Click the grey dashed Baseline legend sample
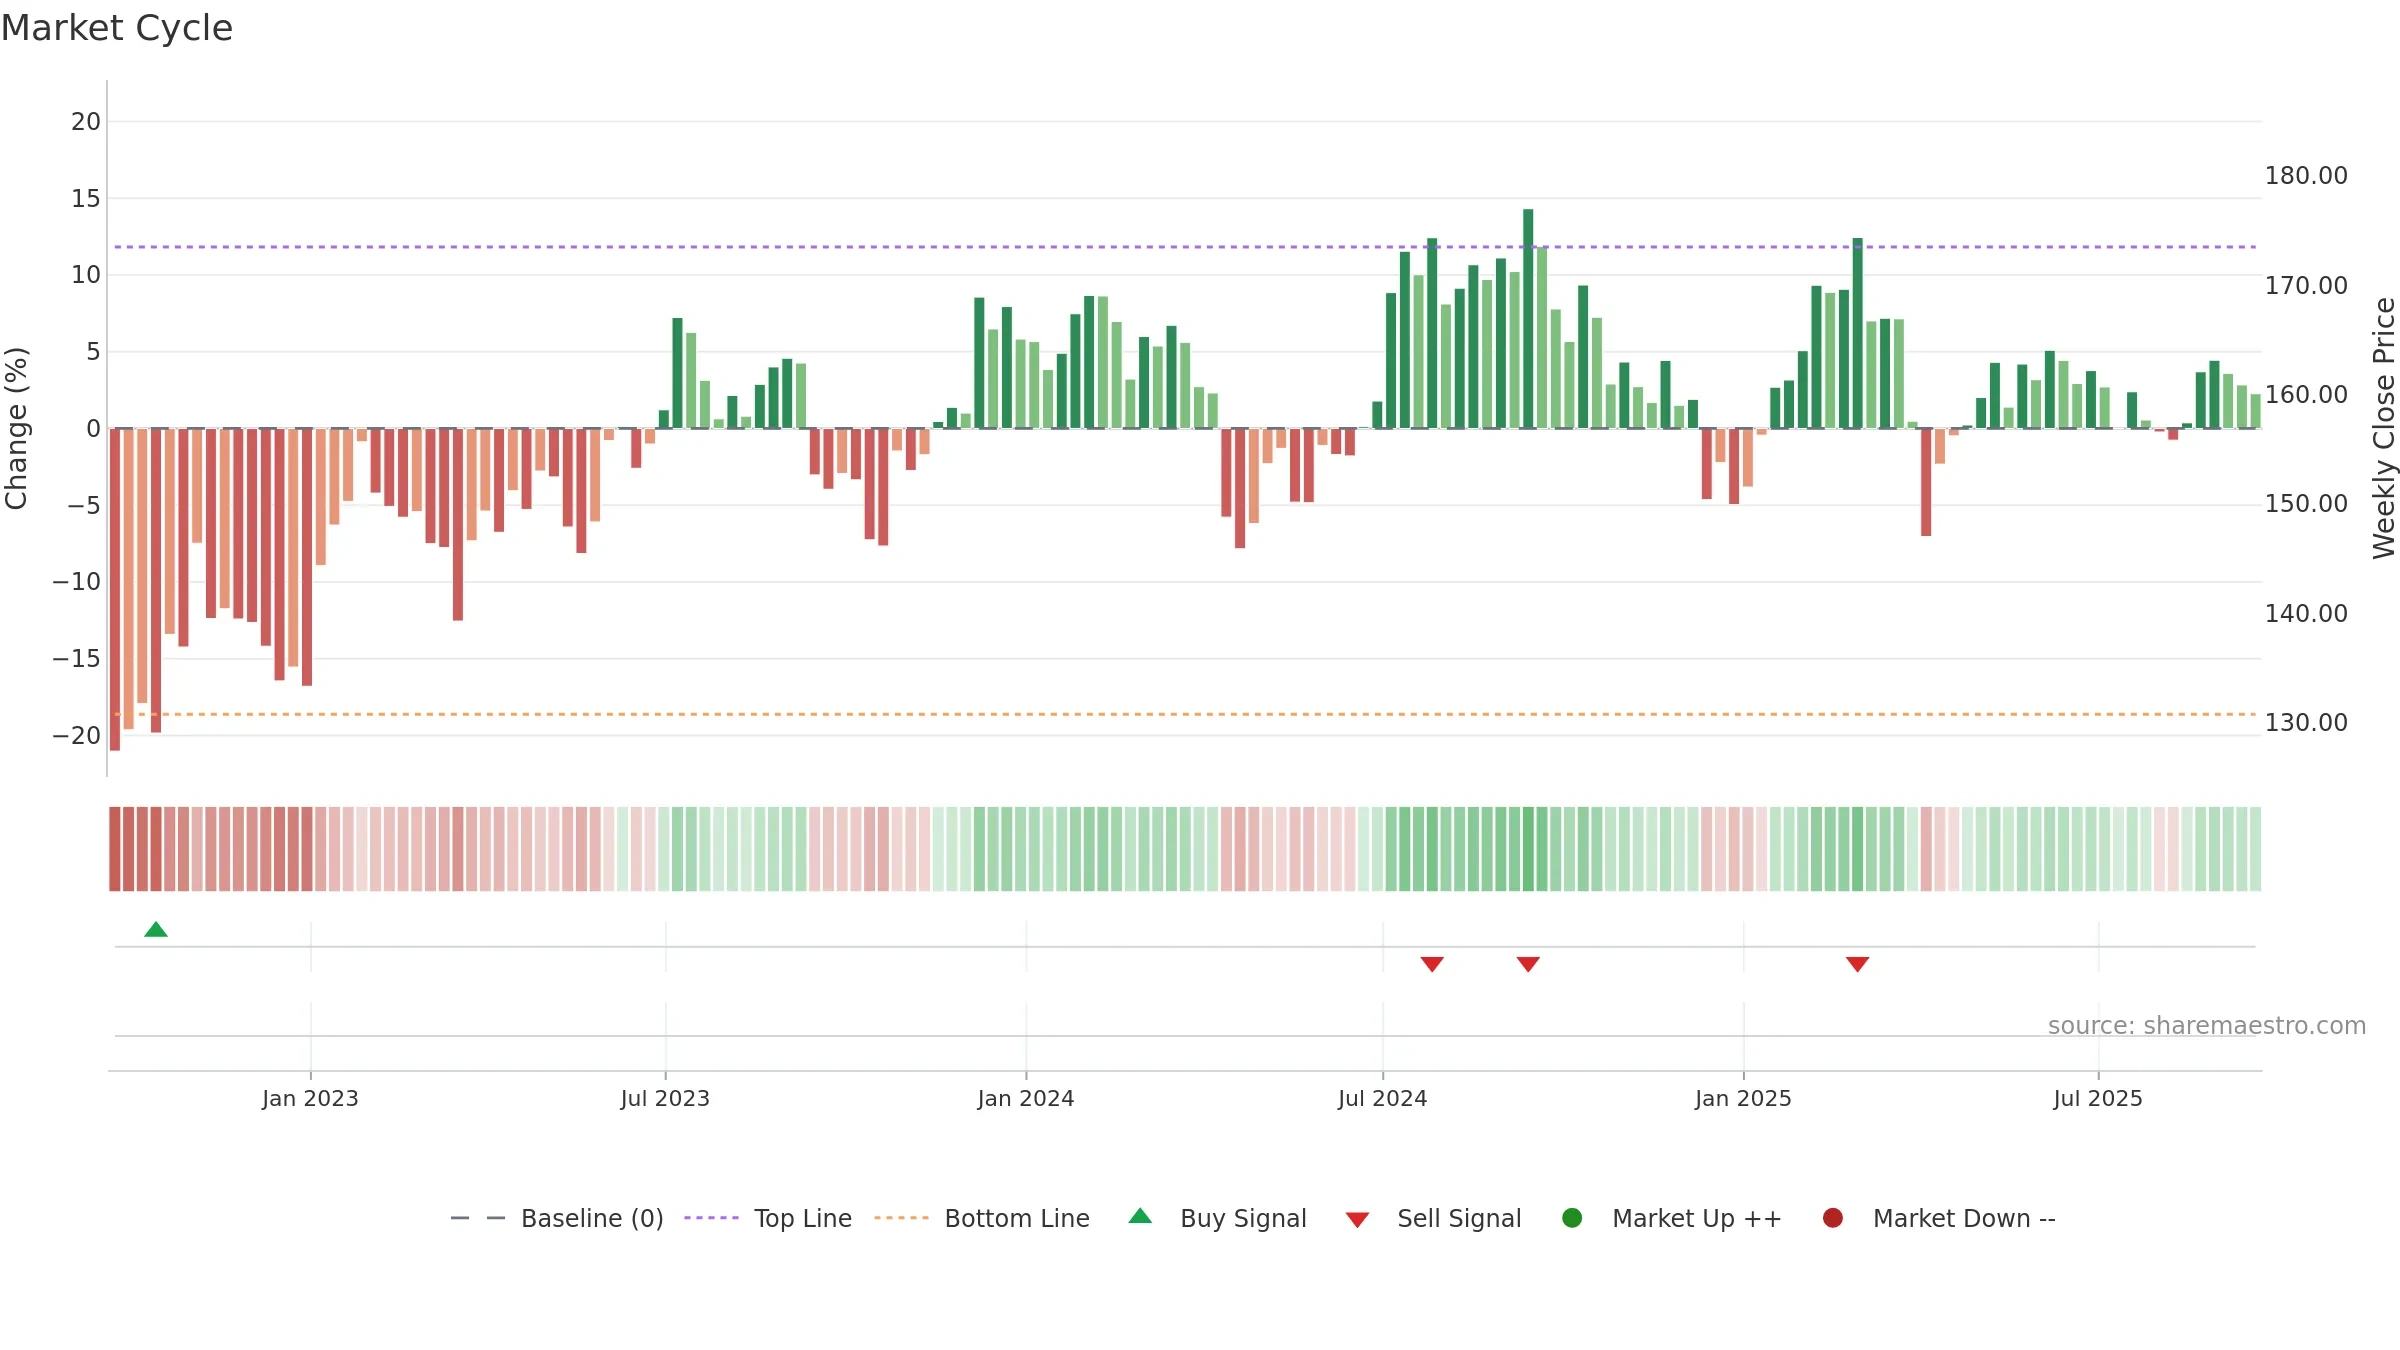 [x=478, y=1218]
